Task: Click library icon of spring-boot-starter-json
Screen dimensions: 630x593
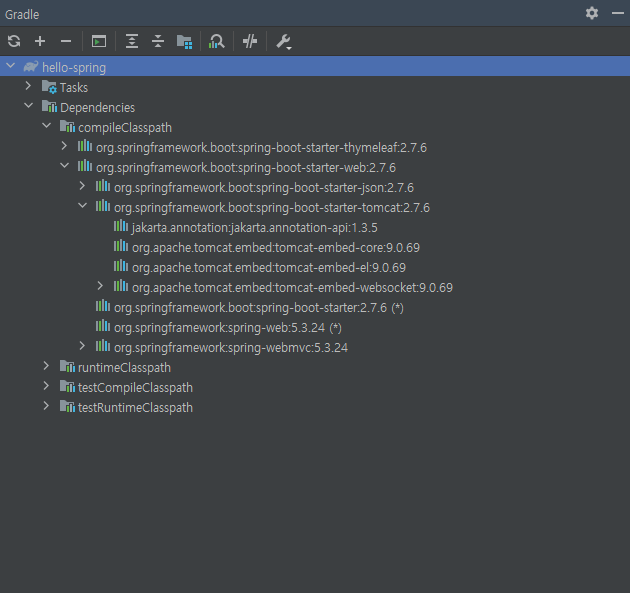Action: pos(103,186)
